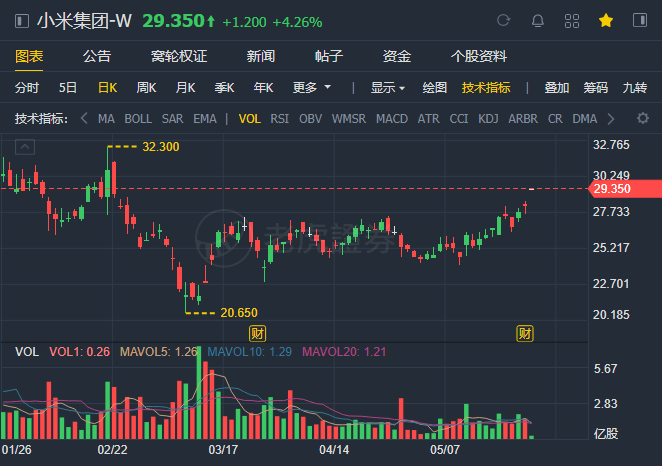Expand the 更多 periods dropdown
This screenshot has height=466, width=662.
312,88
